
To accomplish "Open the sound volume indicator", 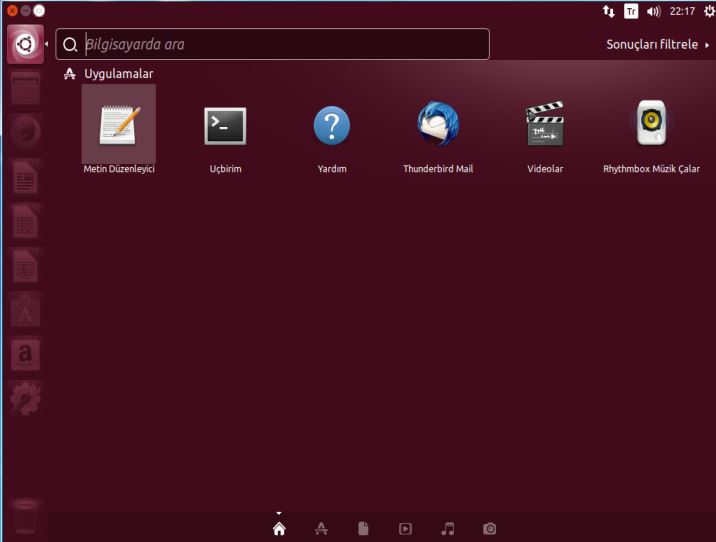I will pos(653,11).
